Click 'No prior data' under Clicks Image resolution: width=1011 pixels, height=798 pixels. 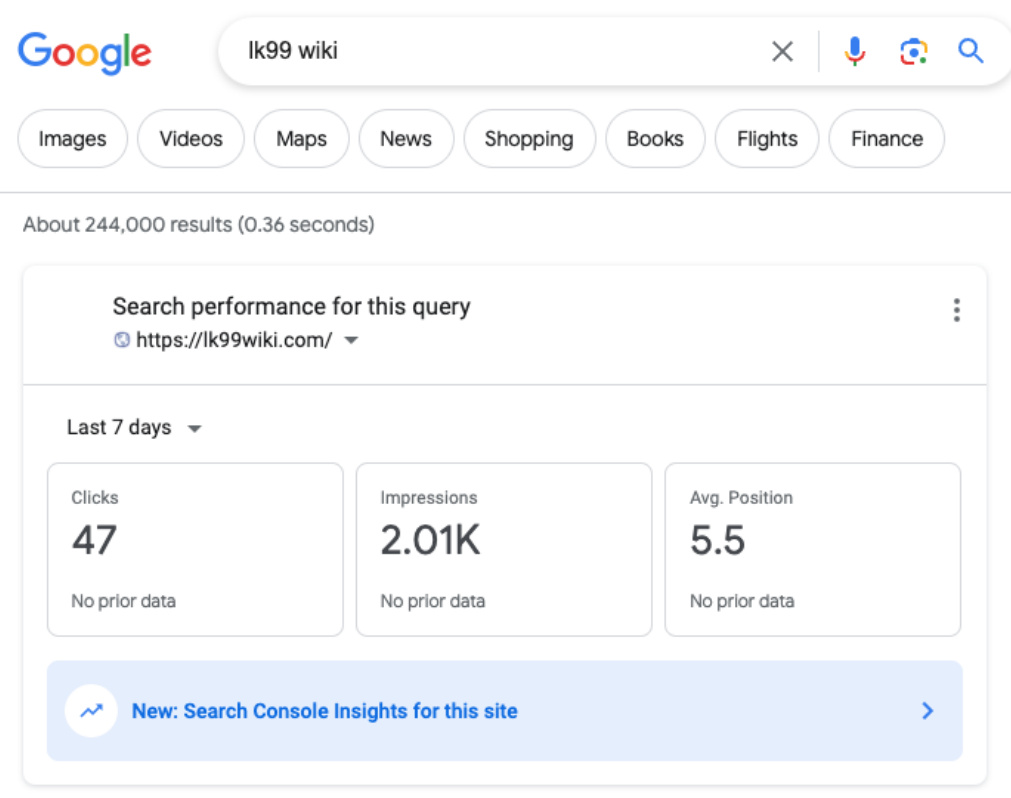coord(123,601)
